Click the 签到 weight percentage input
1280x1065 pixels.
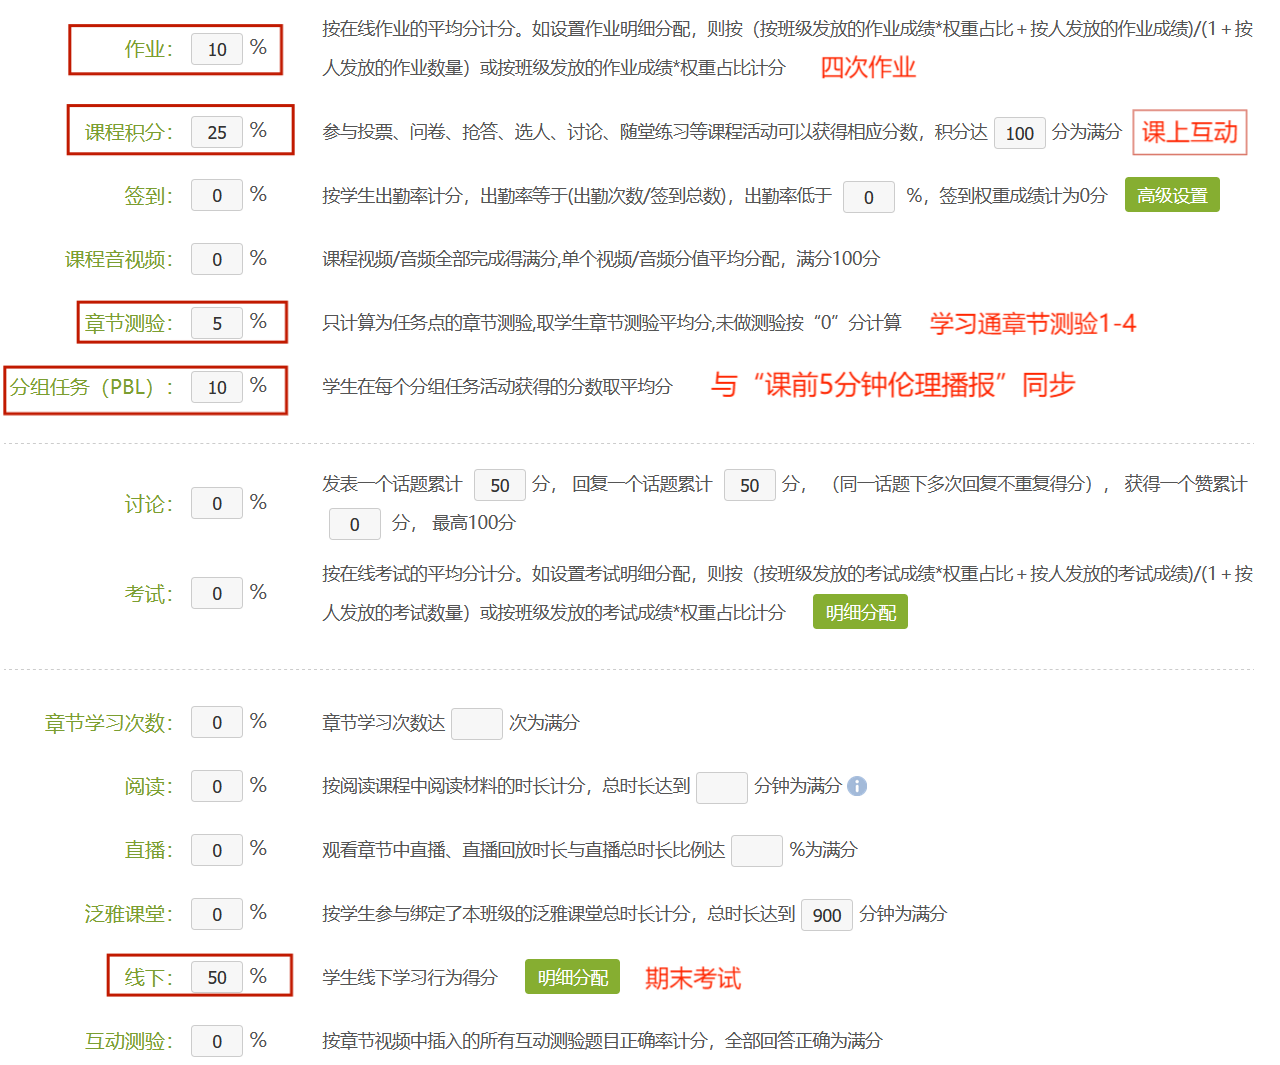pyautogui.click(x=217, y=195)
